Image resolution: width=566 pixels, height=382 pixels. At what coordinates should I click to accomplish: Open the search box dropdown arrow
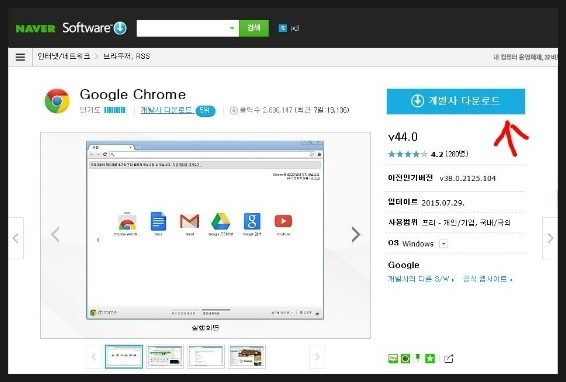[x=232, y=28]
